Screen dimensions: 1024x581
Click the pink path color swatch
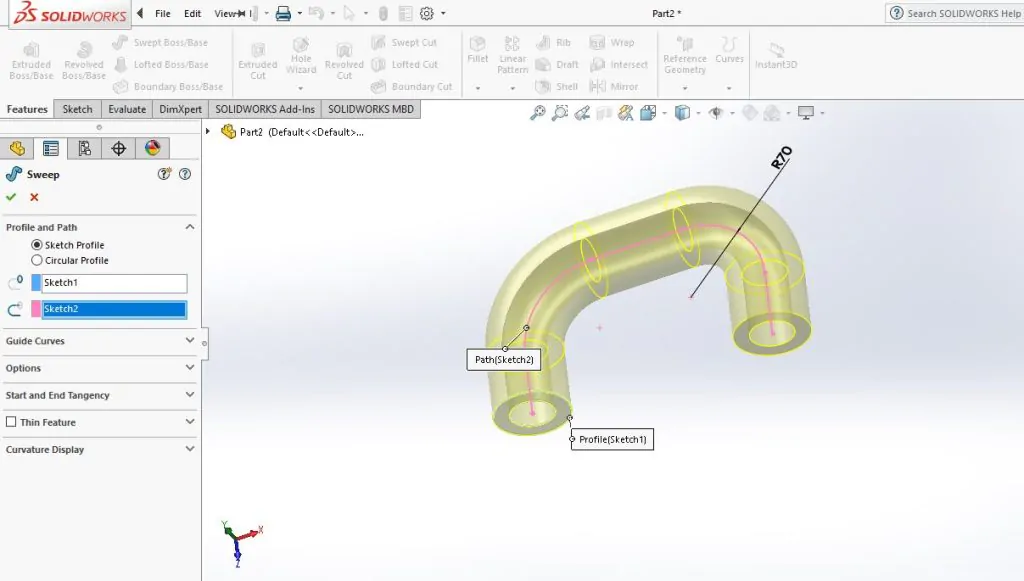pyautogui.click(x=36, y=309)
